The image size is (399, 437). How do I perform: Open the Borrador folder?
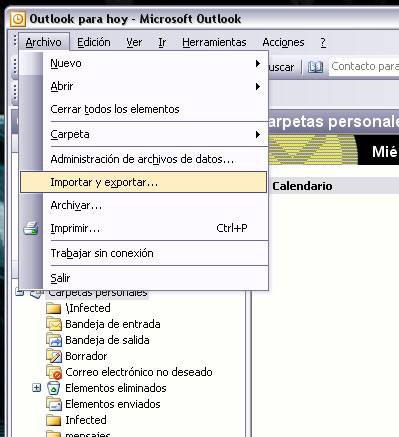(86, 356)
